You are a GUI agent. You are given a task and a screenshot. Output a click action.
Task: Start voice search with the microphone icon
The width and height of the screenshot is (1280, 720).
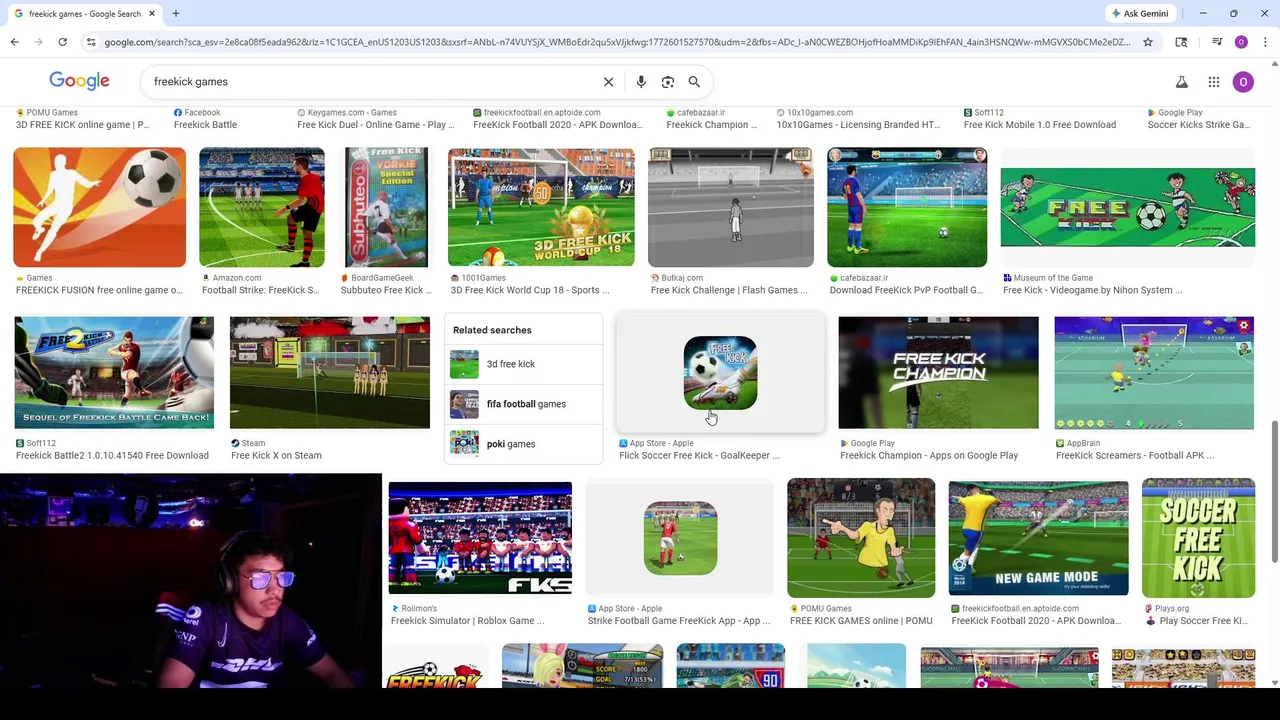tap(641, 82)
